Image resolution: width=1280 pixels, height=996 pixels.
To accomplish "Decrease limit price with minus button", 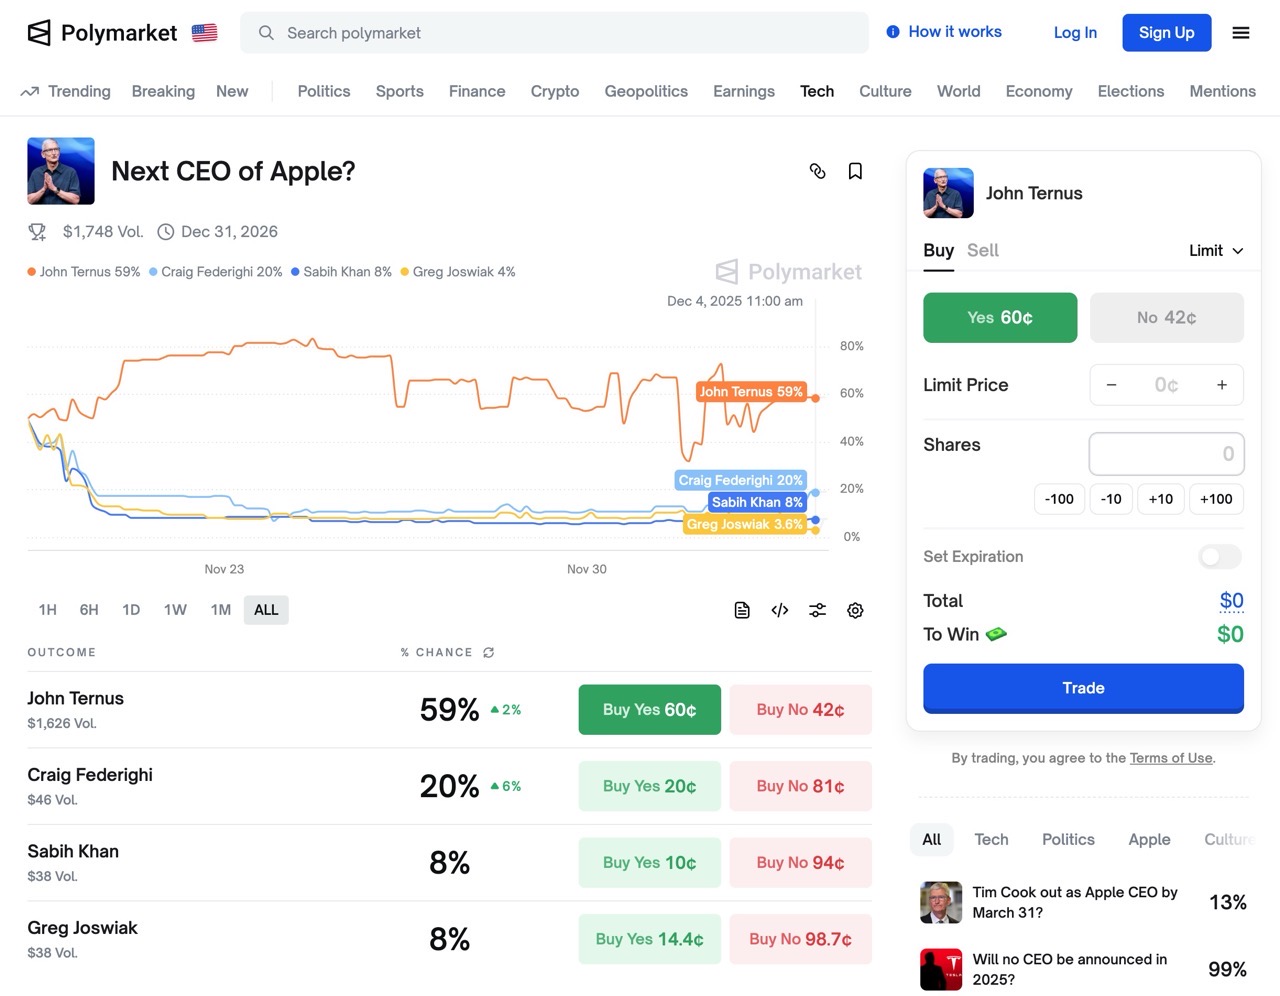I will pos(1111,385).
